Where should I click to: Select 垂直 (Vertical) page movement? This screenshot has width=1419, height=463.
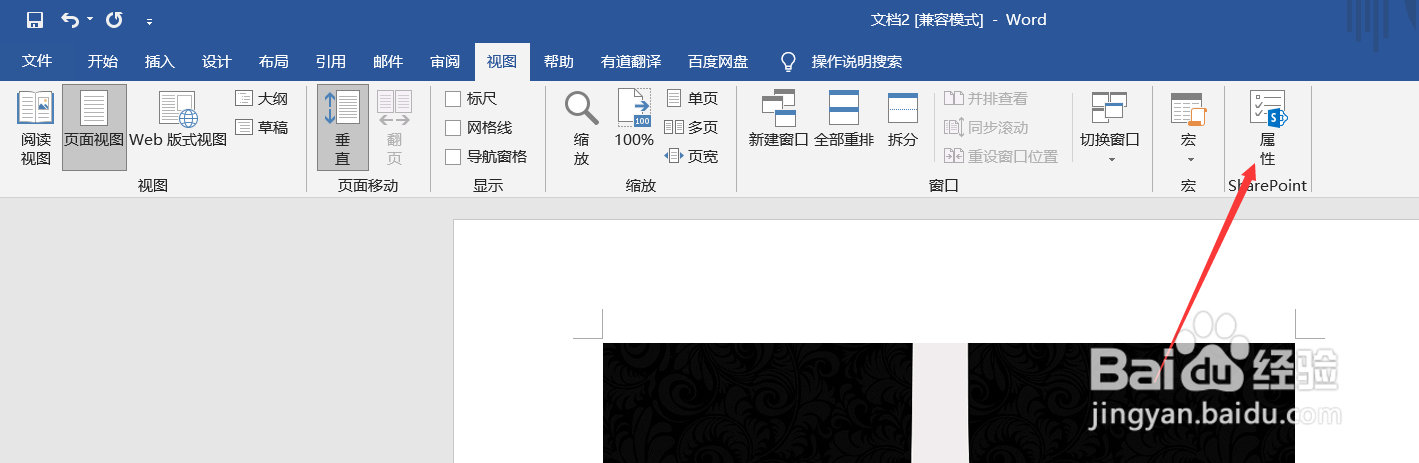pos(343,128)
